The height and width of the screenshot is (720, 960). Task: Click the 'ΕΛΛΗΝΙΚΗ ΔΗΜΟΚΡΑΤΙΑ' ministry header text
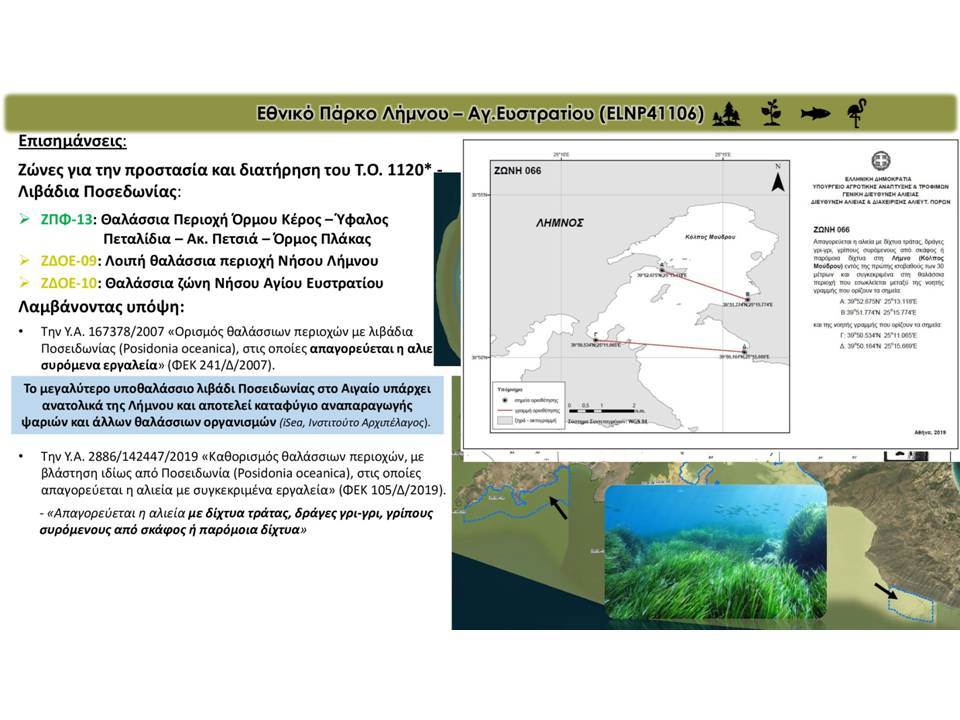880,179
